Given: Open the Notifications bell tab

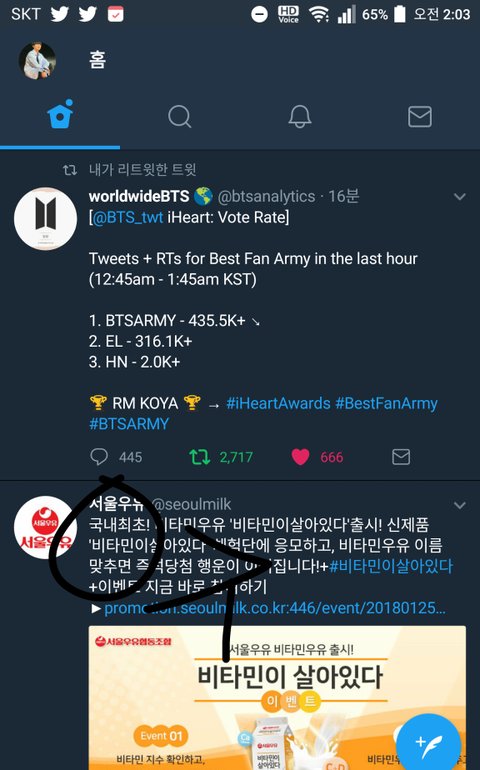Looking at the screenshot, I should (300, 116).
